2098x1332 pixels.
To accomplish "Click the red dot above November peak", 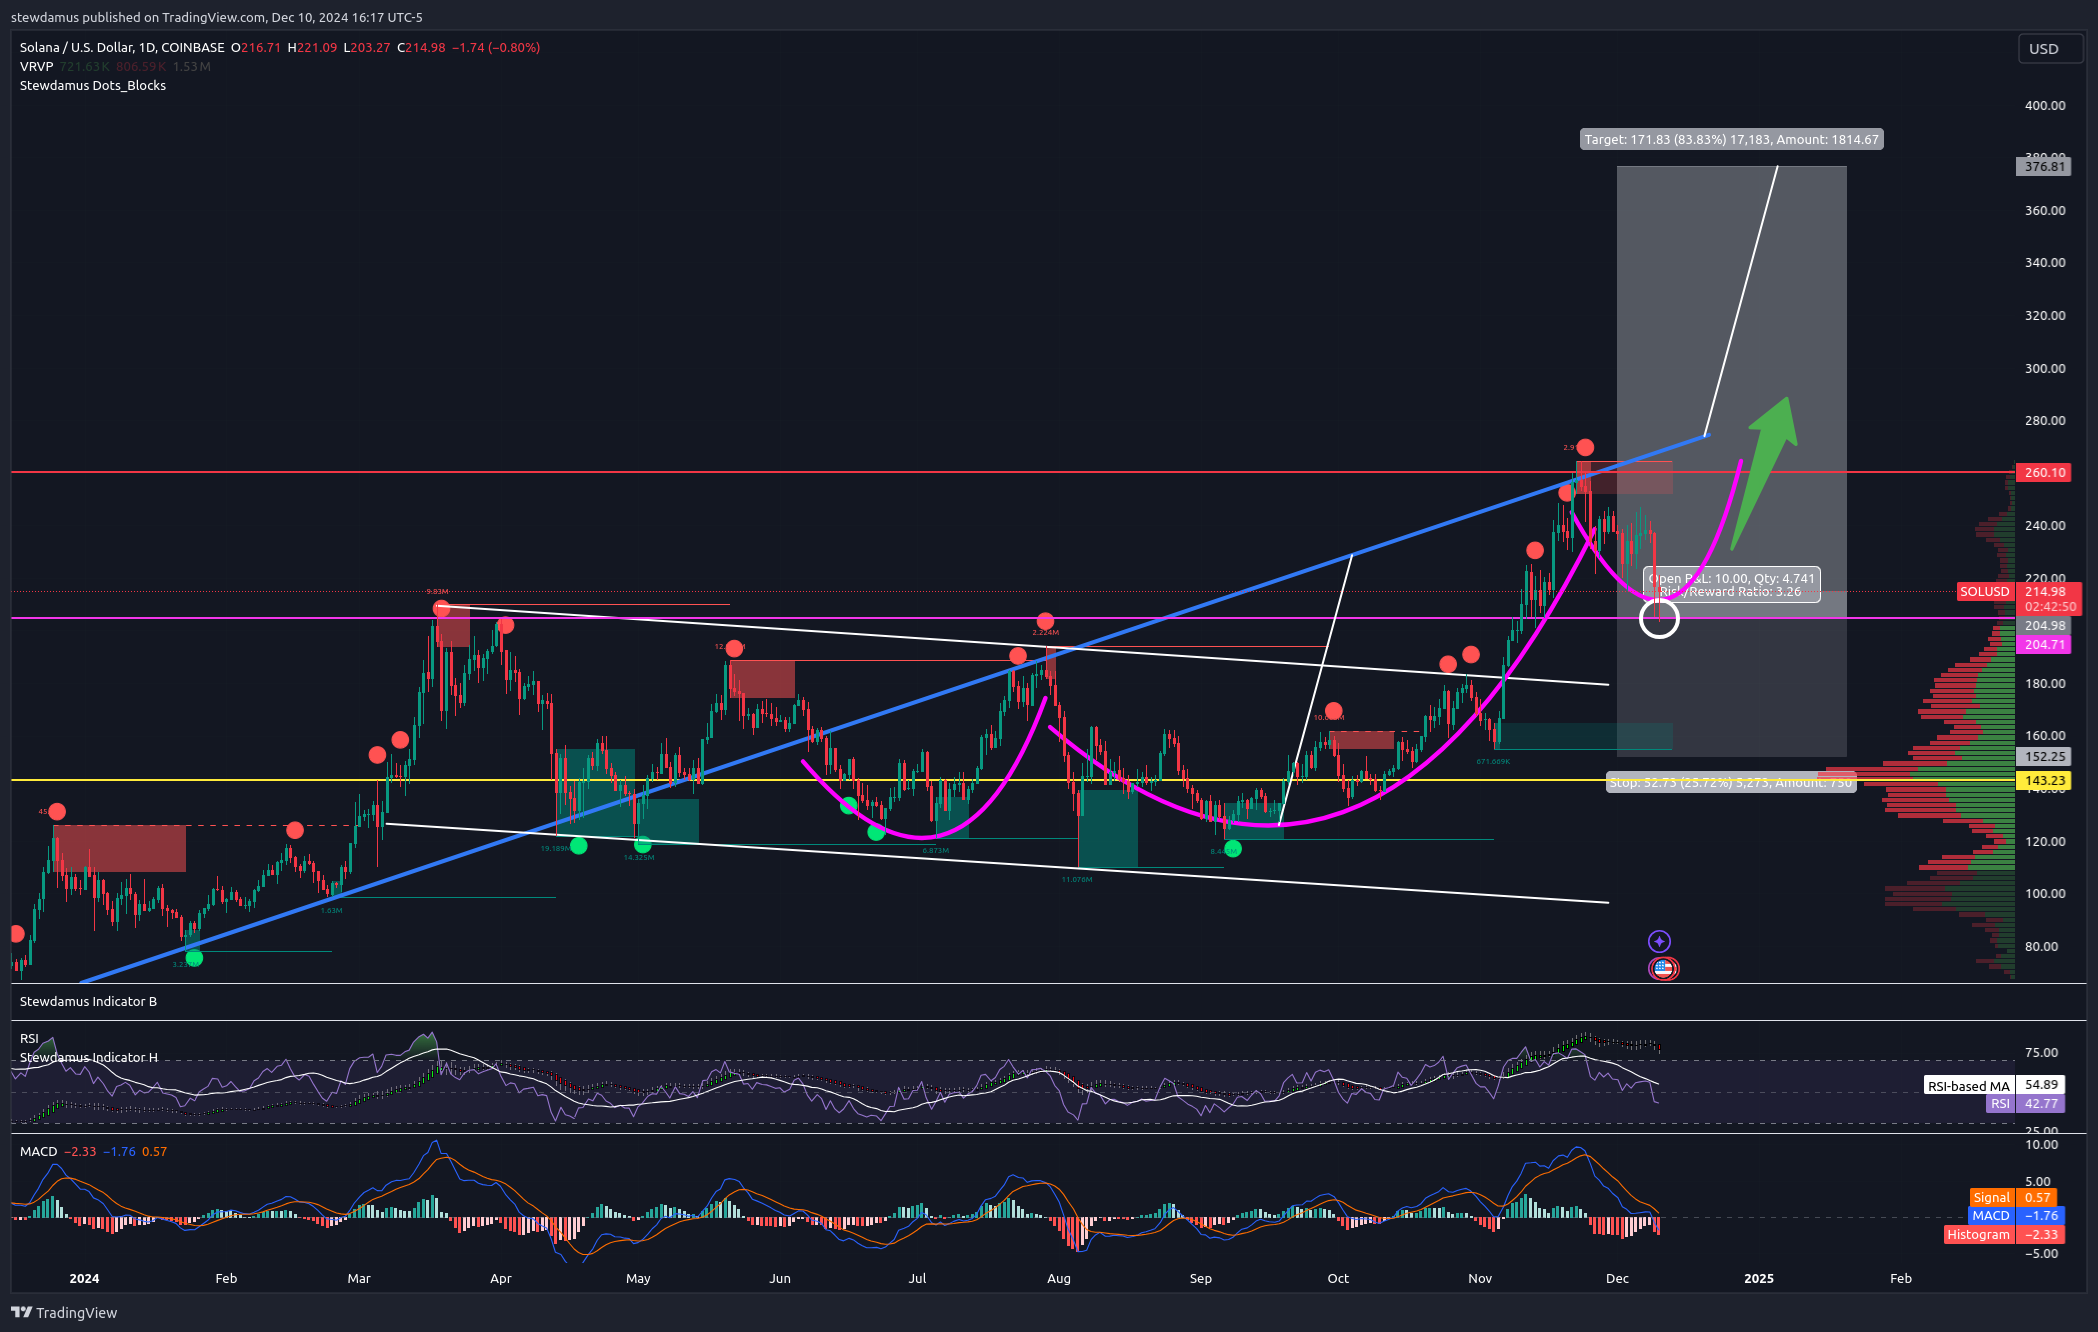I will (1585, 447).
